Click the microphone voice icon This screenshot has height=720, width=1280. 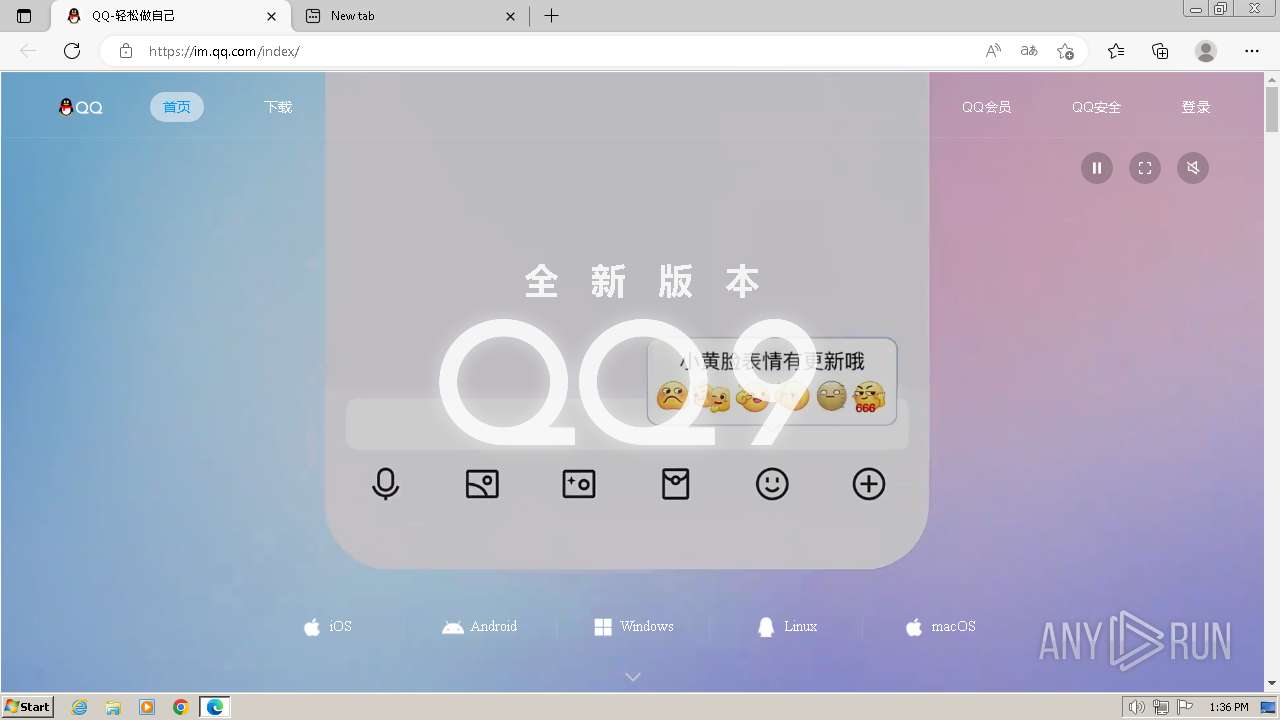385,484
